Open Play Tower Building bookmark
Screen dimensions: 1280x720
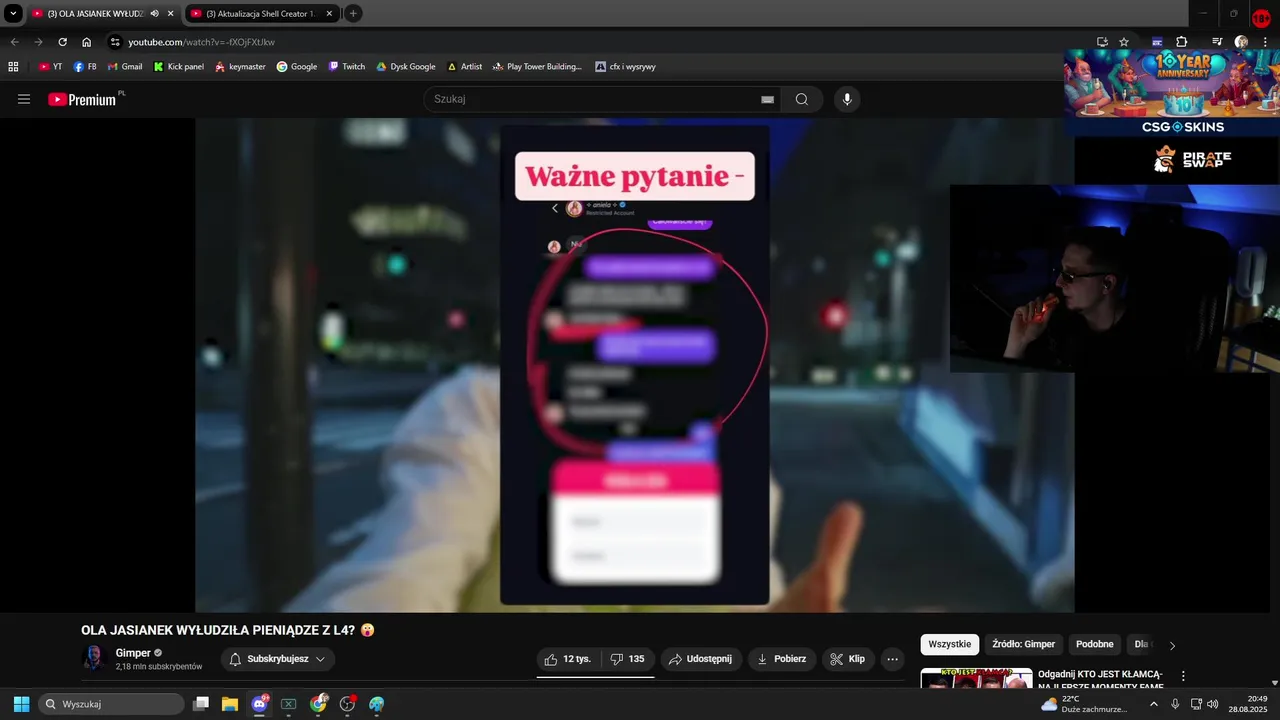[537, 67]
